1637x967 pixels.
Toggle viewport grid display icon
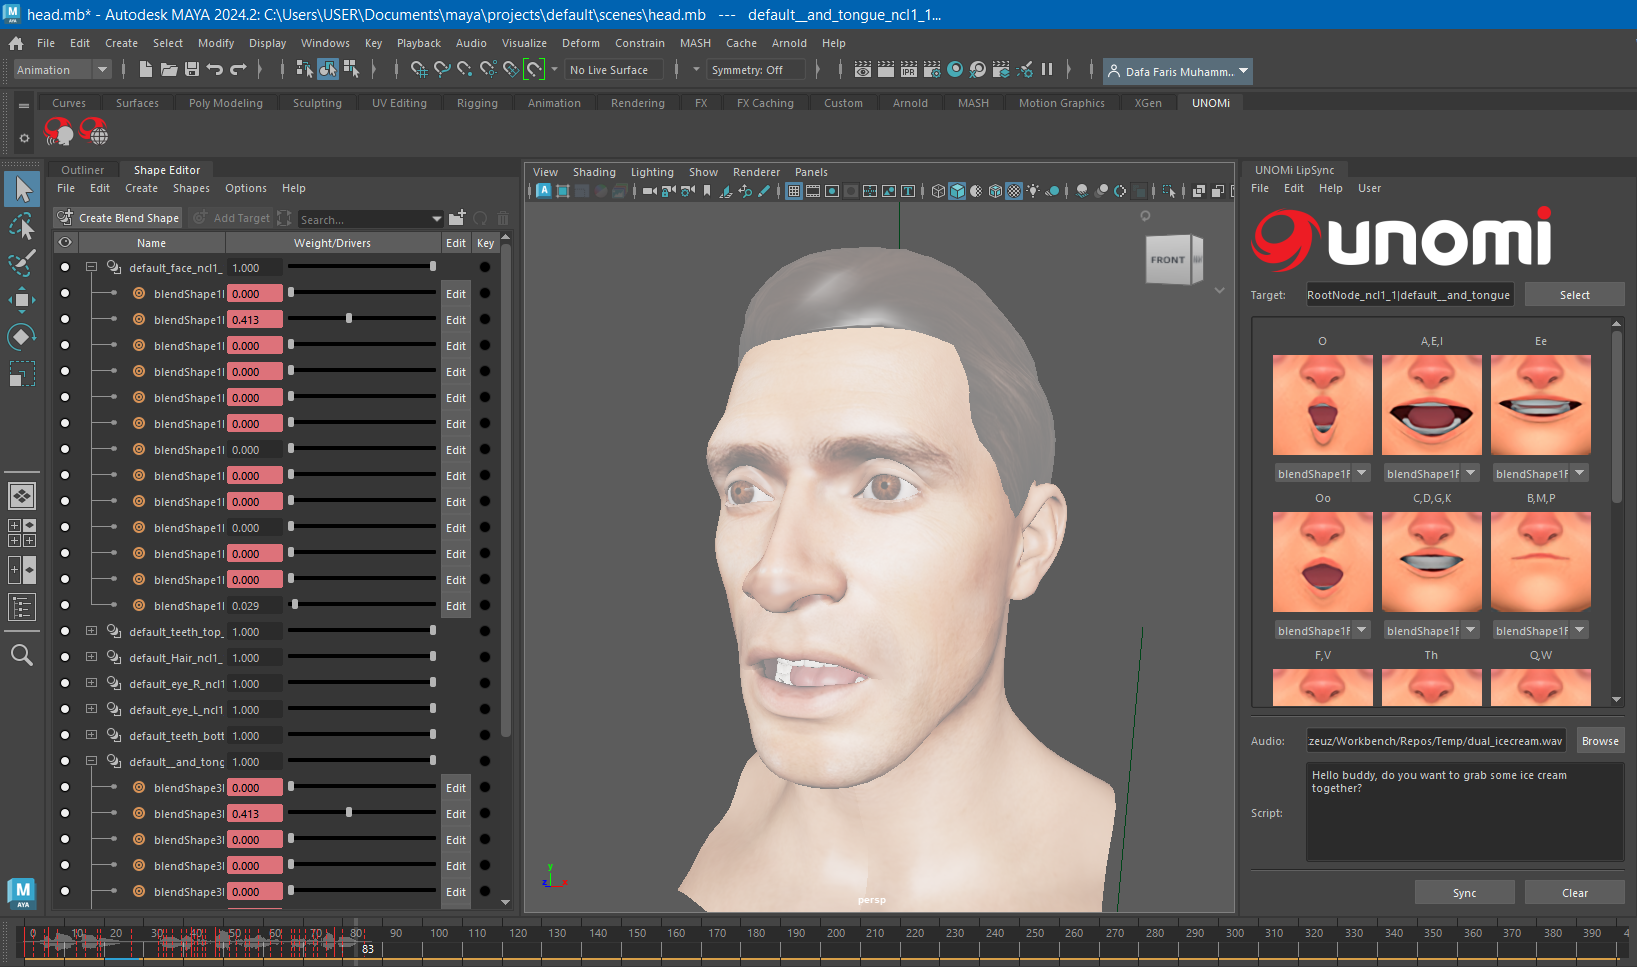[x=793, y=191]
